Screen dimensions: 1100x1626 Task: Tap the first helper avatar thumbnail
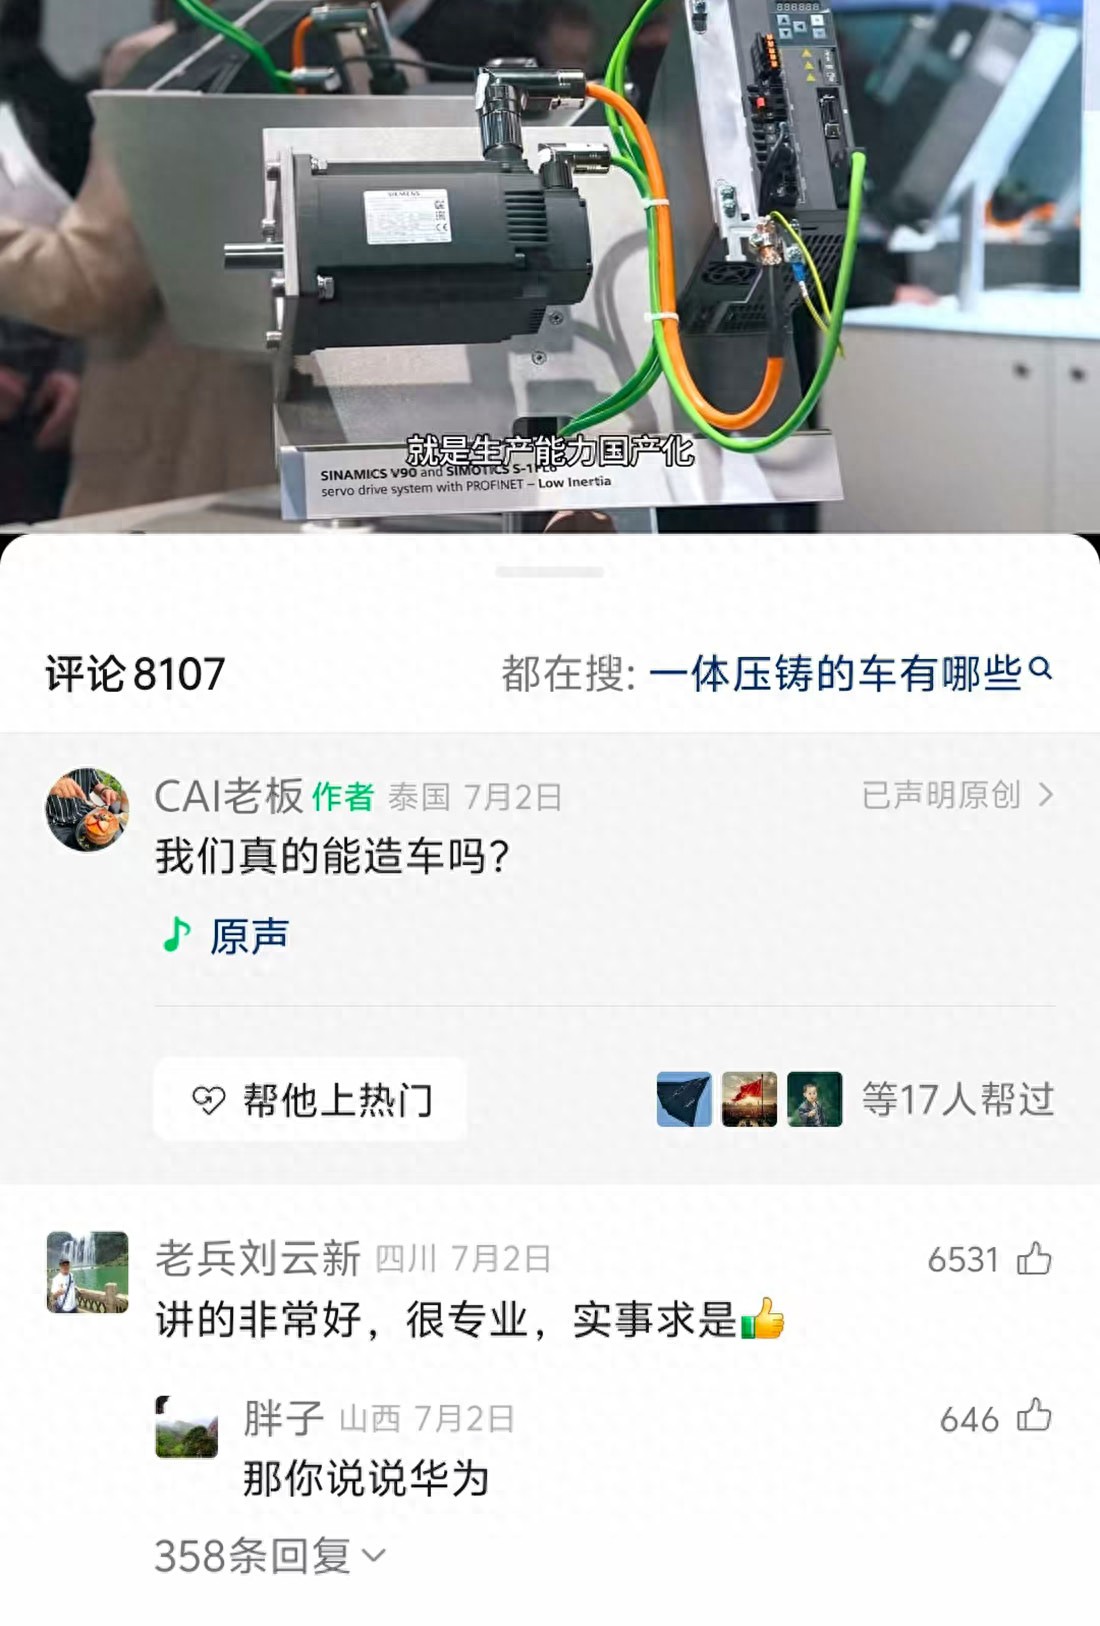click(684, 1099)
